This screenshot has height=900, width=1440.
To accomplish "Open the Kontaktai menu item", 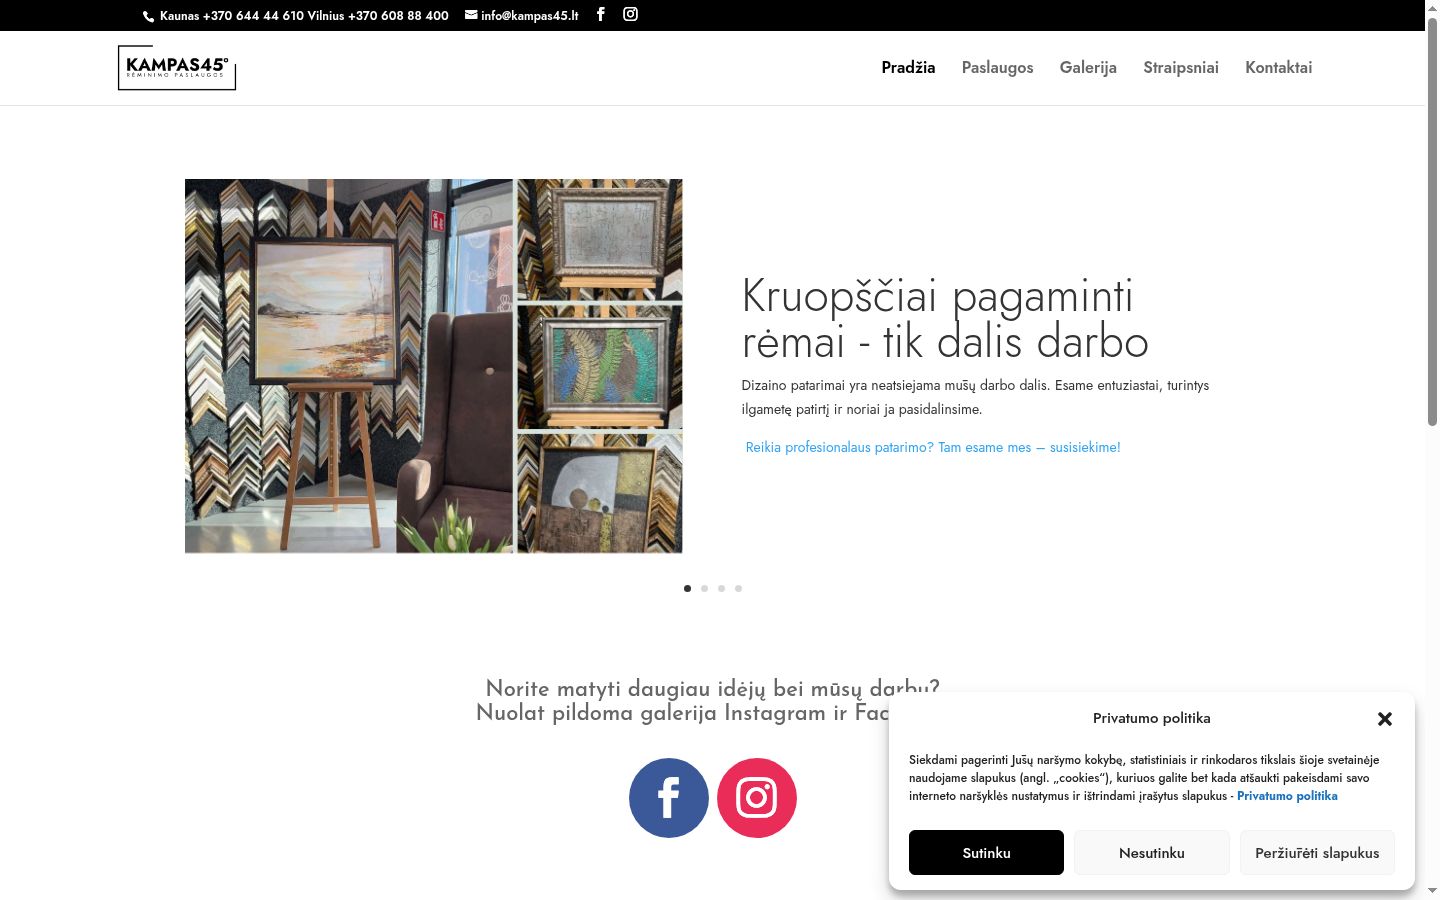I will tap(1279, 67).
